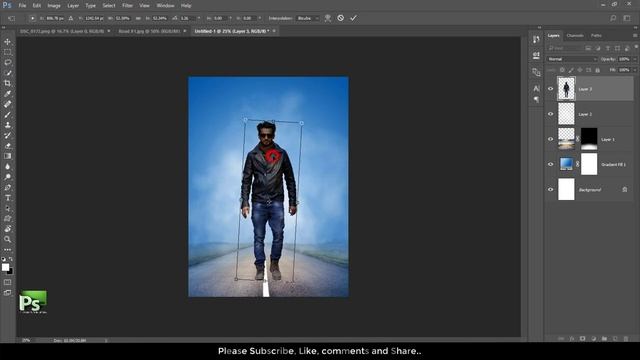Viewport: 640px width, 360px height.
Task: Toggle the link width and height proportions
Action: coord(138,18)
